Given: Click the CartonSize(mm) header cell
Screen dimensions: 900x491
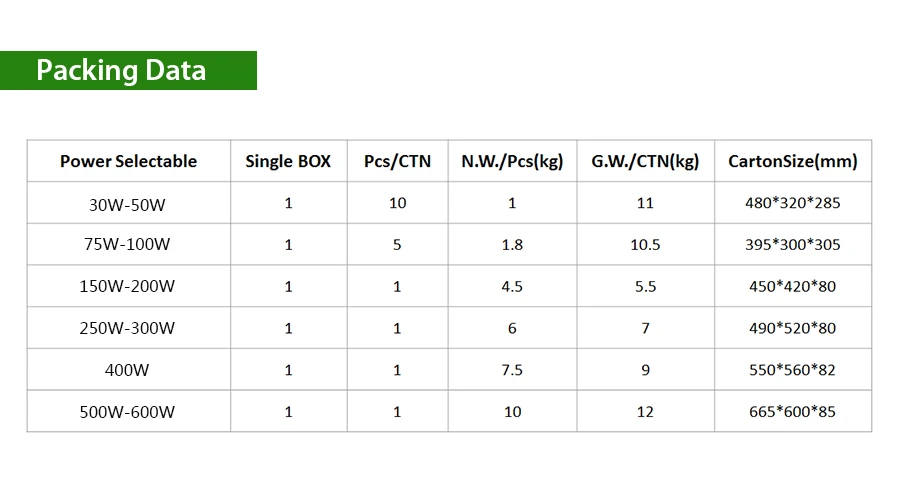Looking at the screenshot, I should (793, 161).
